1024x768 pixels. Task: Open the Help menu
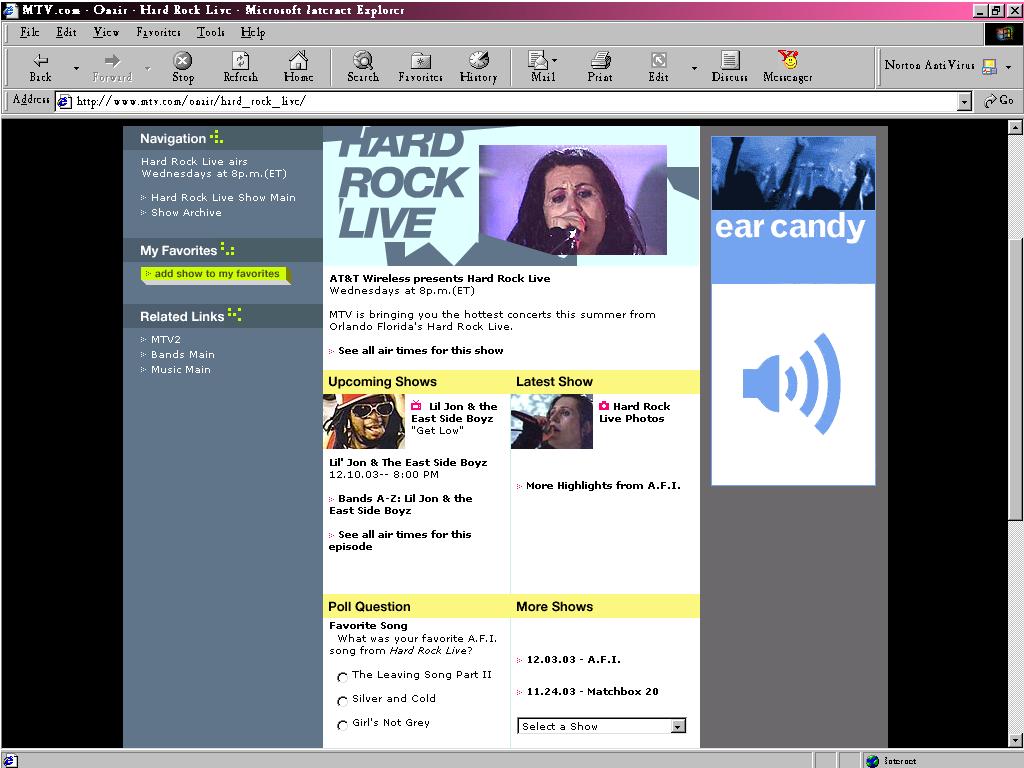pos(253,32)
